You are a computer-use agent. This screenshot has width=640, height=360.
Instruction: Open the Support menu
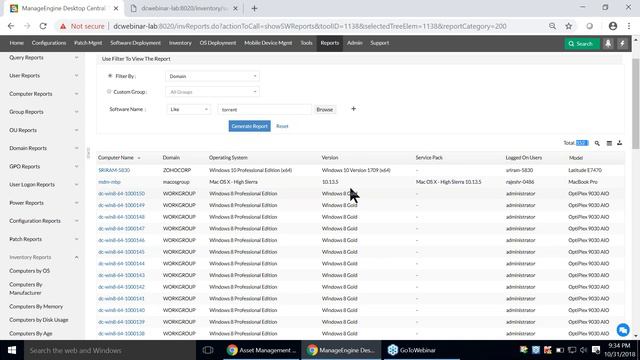tap(380, 43)
